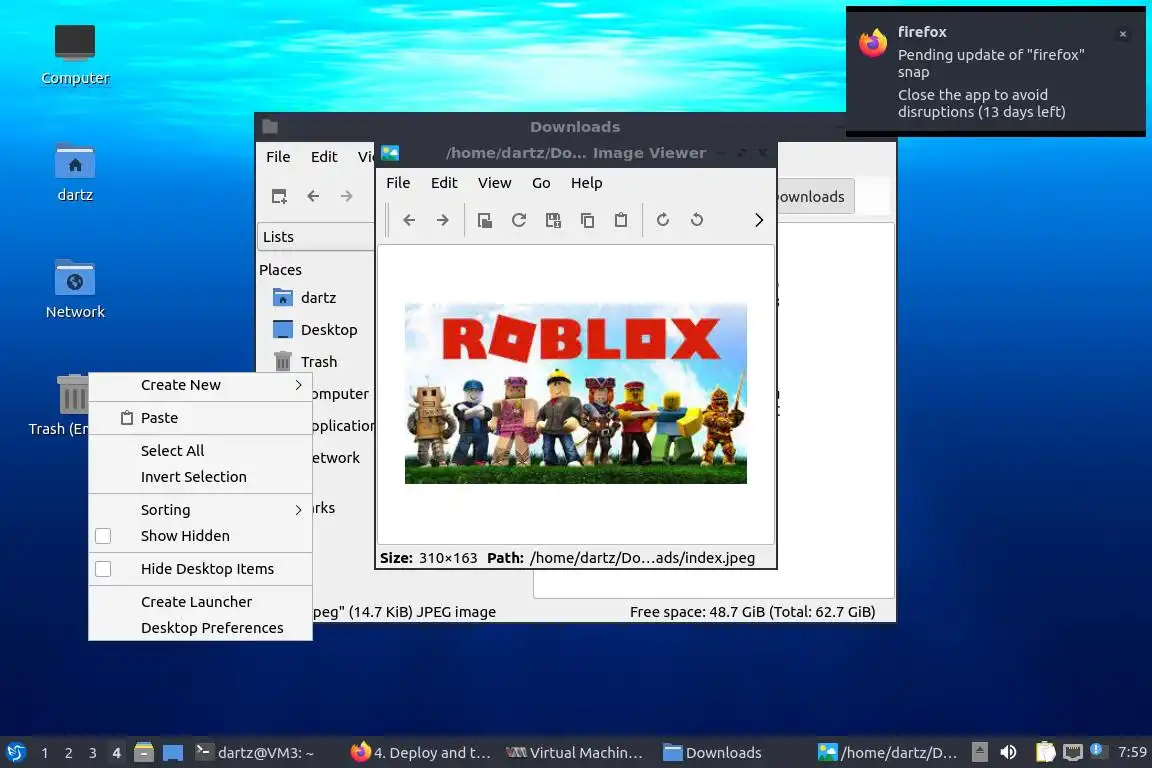Screen dimensions: 1152x768
Task: Click the Save As icon in Image Viewer
Action: coord(553,220)
